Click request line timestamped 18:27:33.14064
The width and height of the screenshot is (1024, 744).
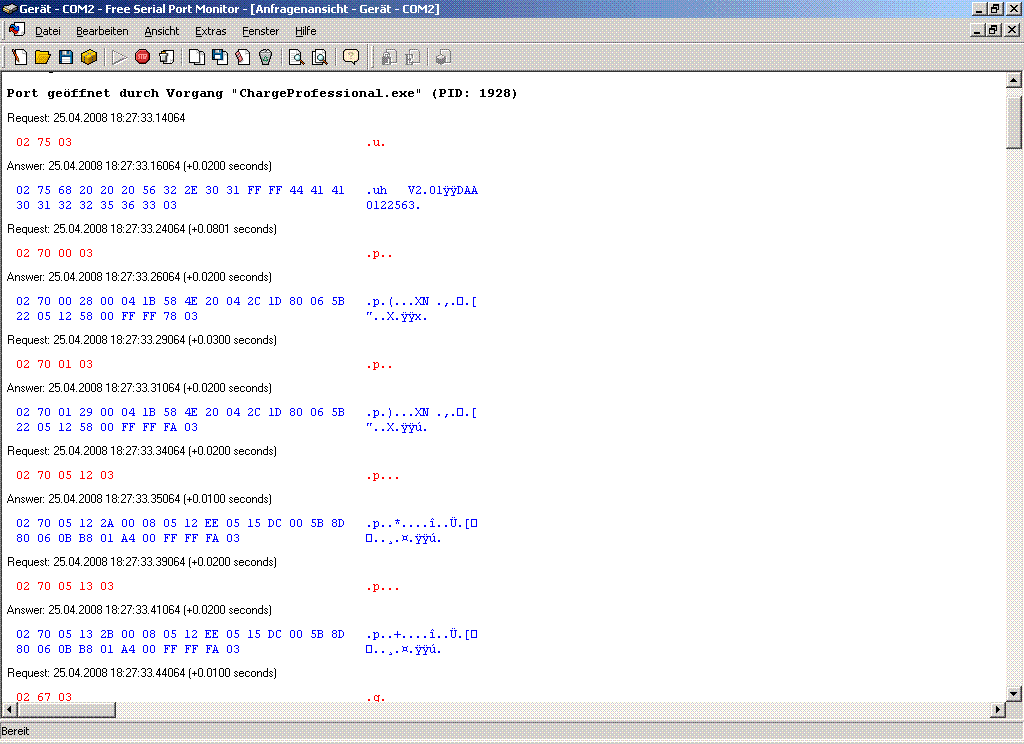pos(96,118)
